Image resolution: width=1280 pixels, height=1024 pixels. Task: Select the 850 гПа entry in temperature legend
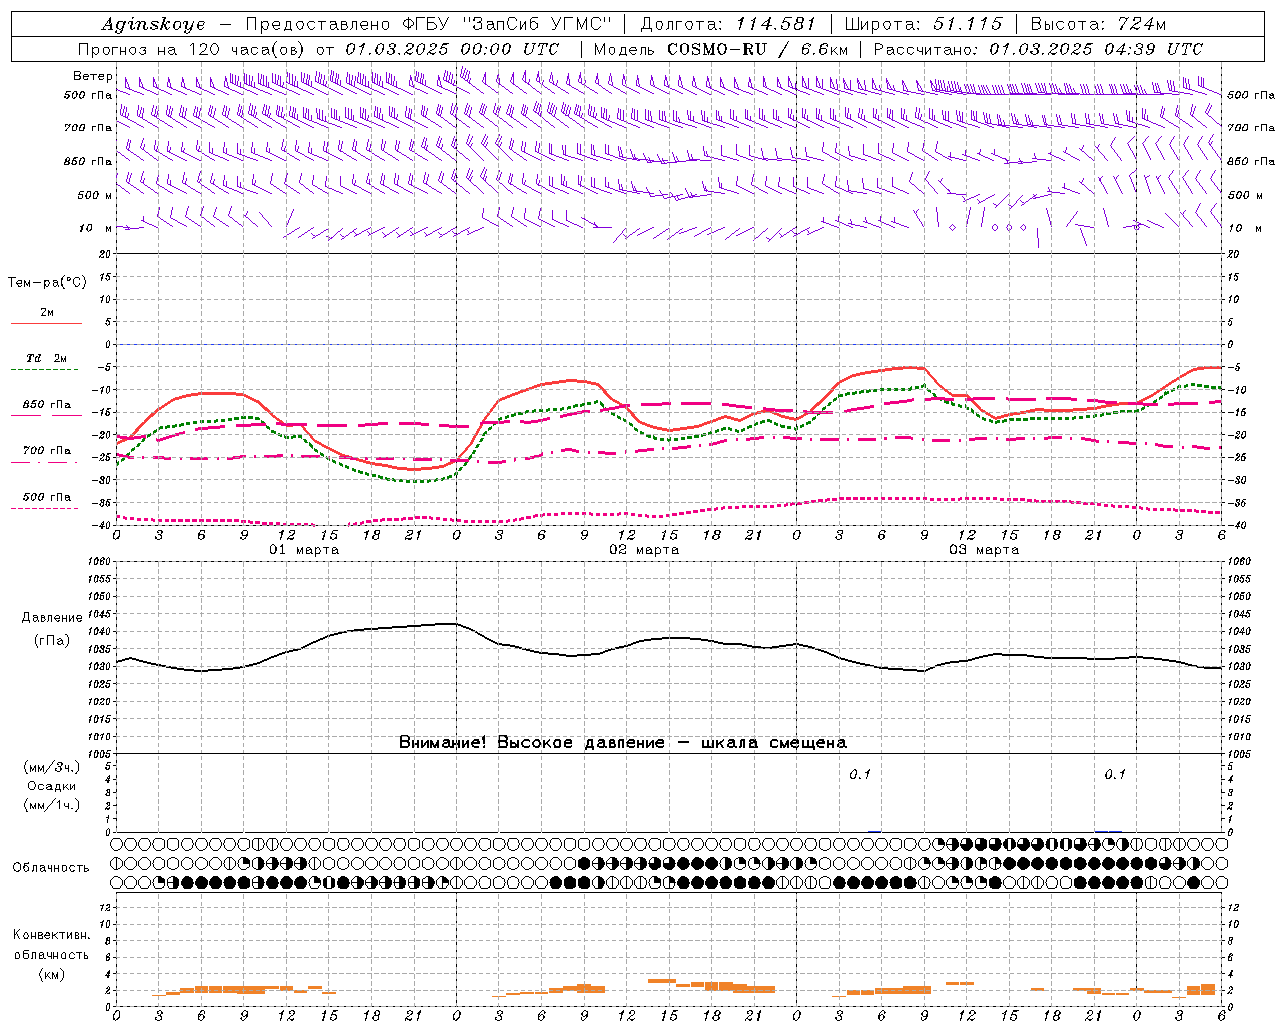click(x=47, y=405)
